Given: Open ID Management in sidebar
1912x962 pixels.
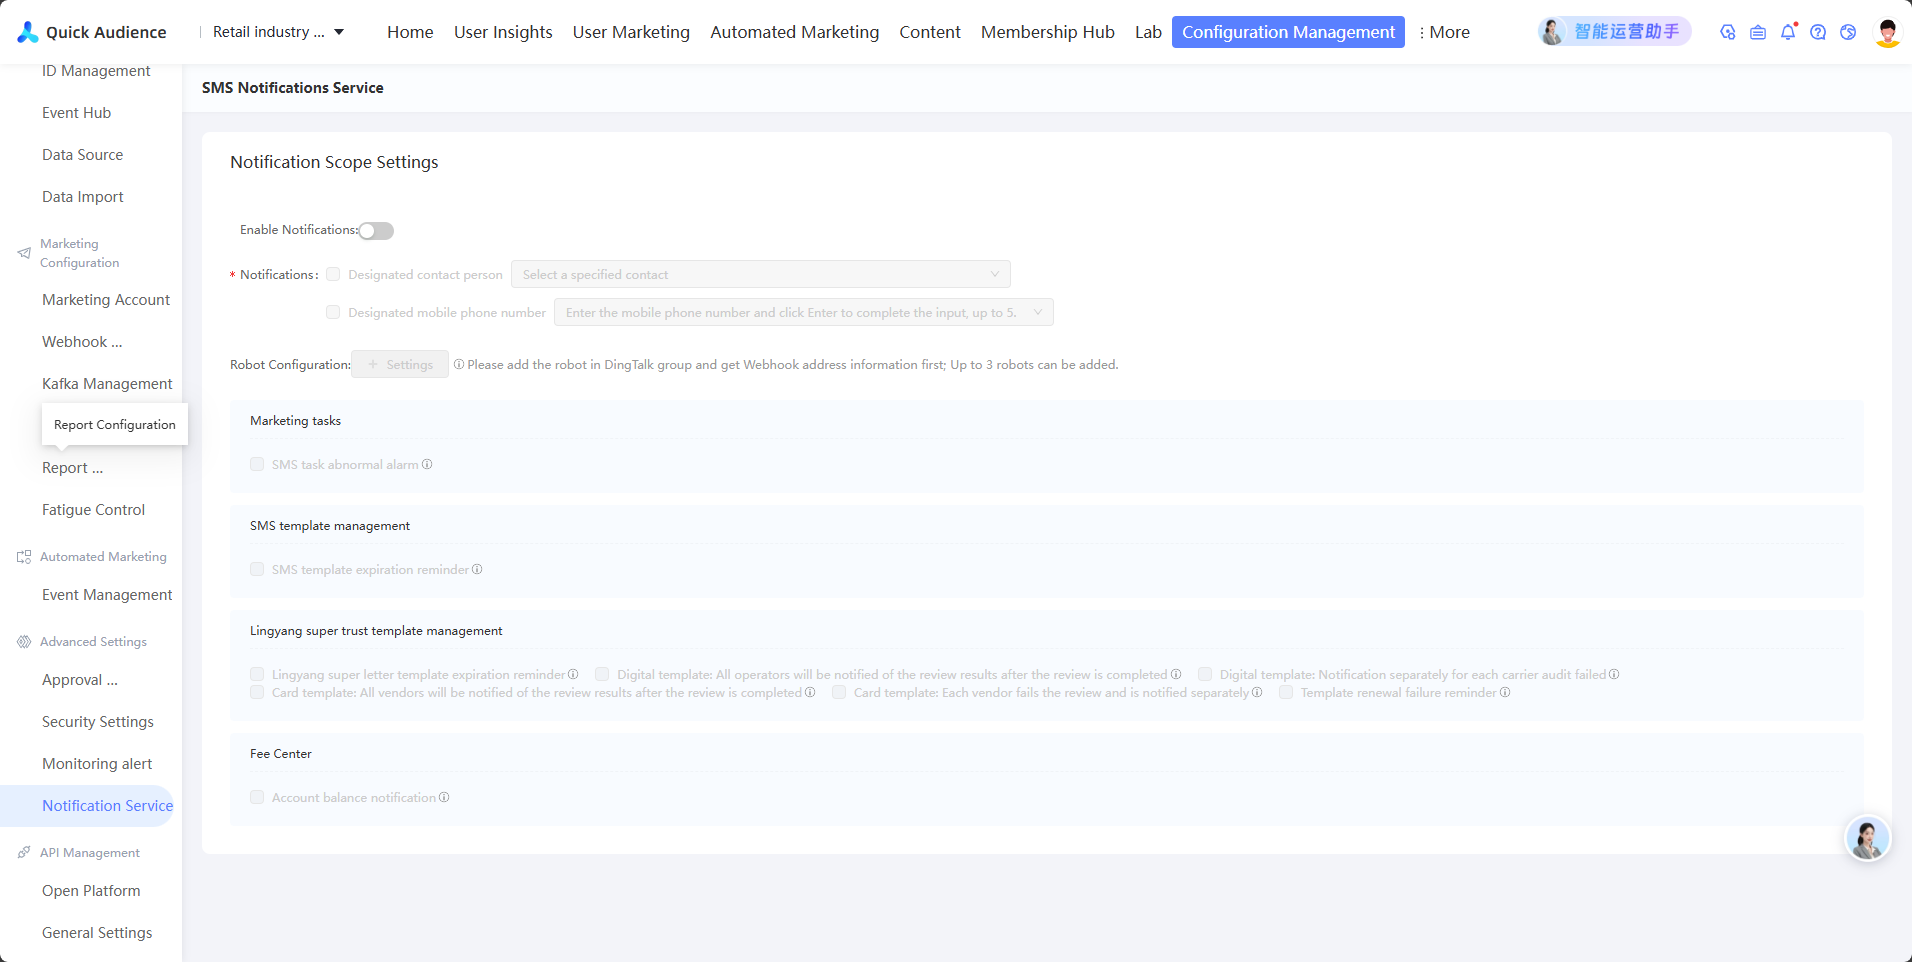Looking at the screenshot, I should point(96,71).
